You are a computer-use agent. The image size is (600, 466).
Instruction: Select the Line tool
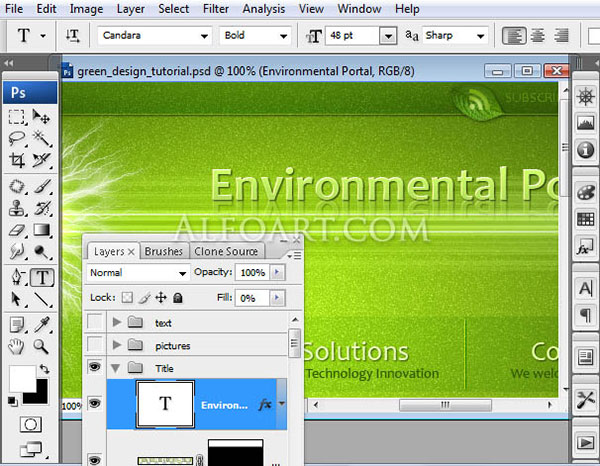pyautogui.click(x=41, y=299)
